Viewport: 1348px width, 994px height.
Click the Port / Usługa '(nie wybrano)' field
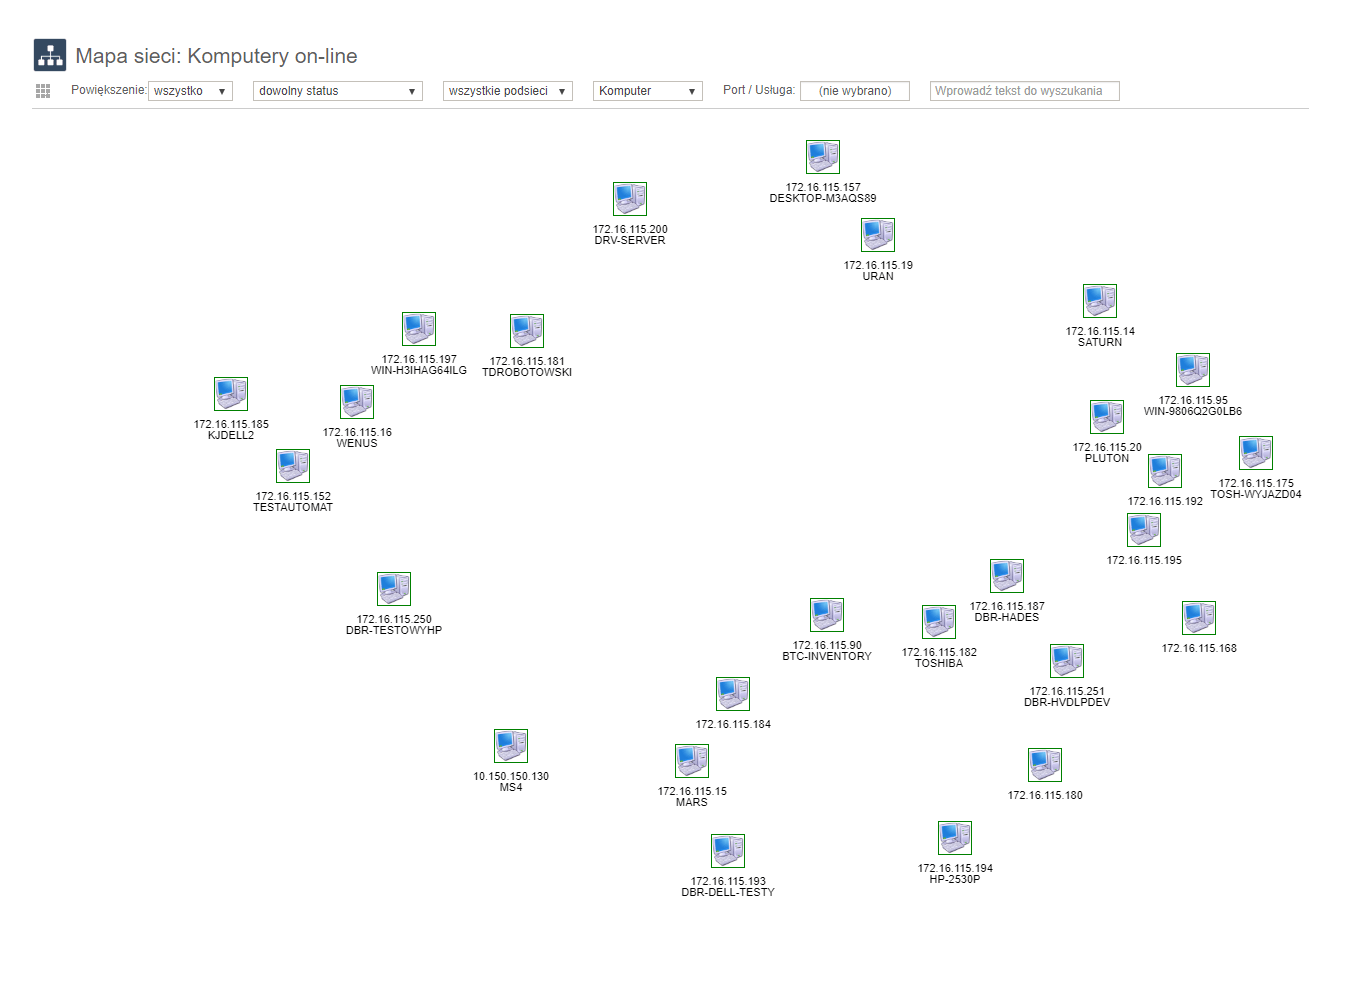(855, 91)
